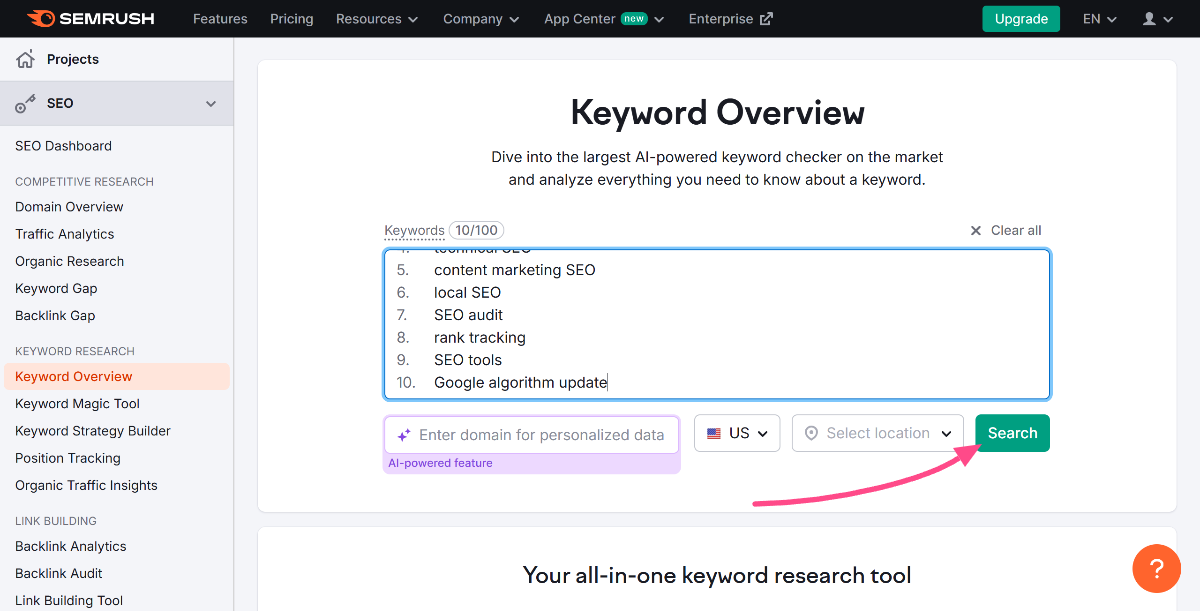Open Link Building Tool
The height and width of the screenshot is (611, 1200).
tap(69, 600)
